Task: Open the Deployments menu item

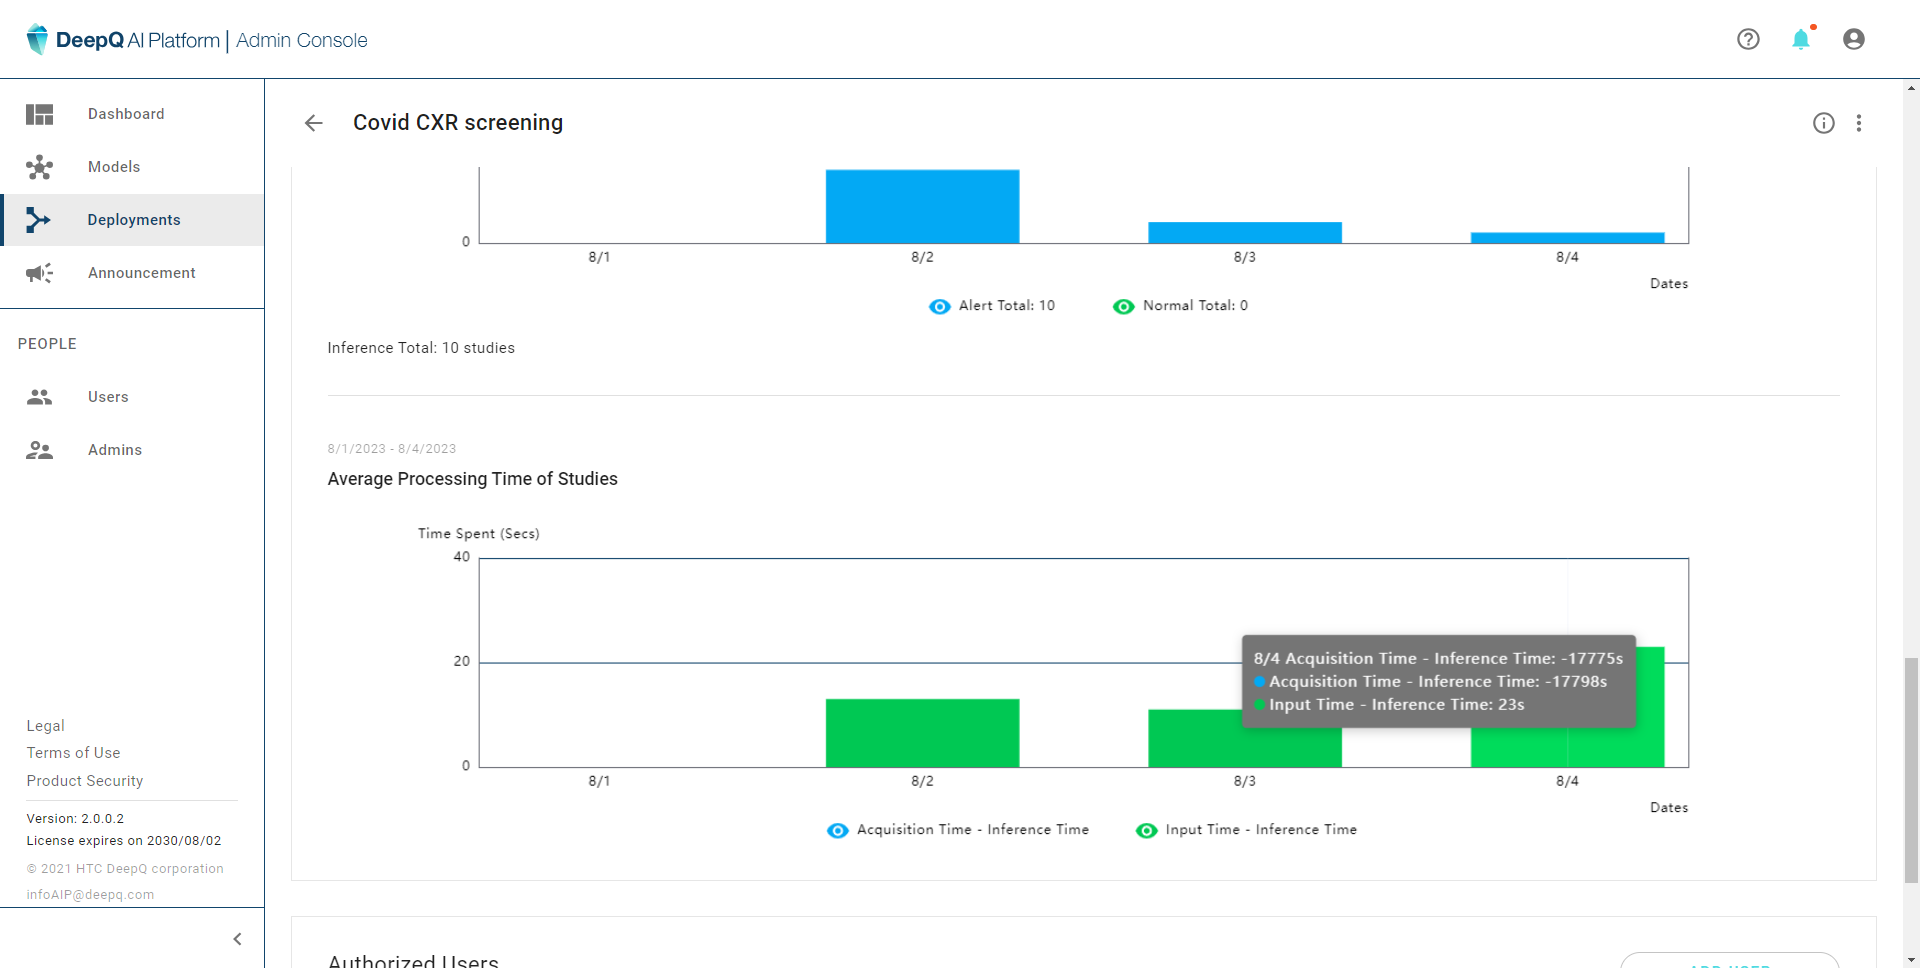Action: (133, 220)
